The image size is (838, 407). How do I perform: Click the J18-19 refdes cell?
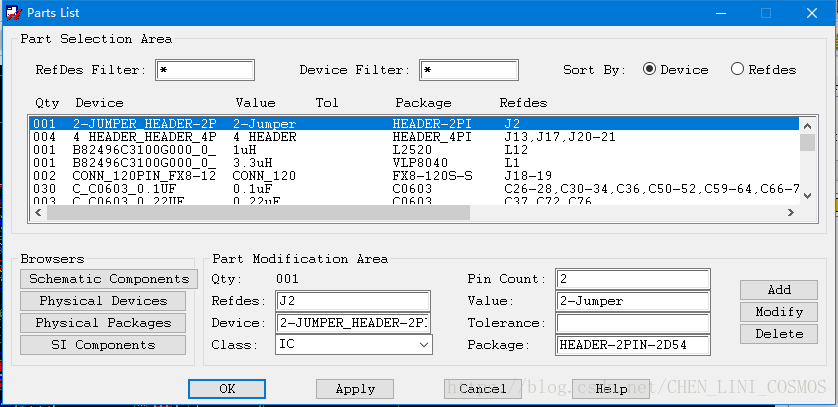click(x=528, y=175)
